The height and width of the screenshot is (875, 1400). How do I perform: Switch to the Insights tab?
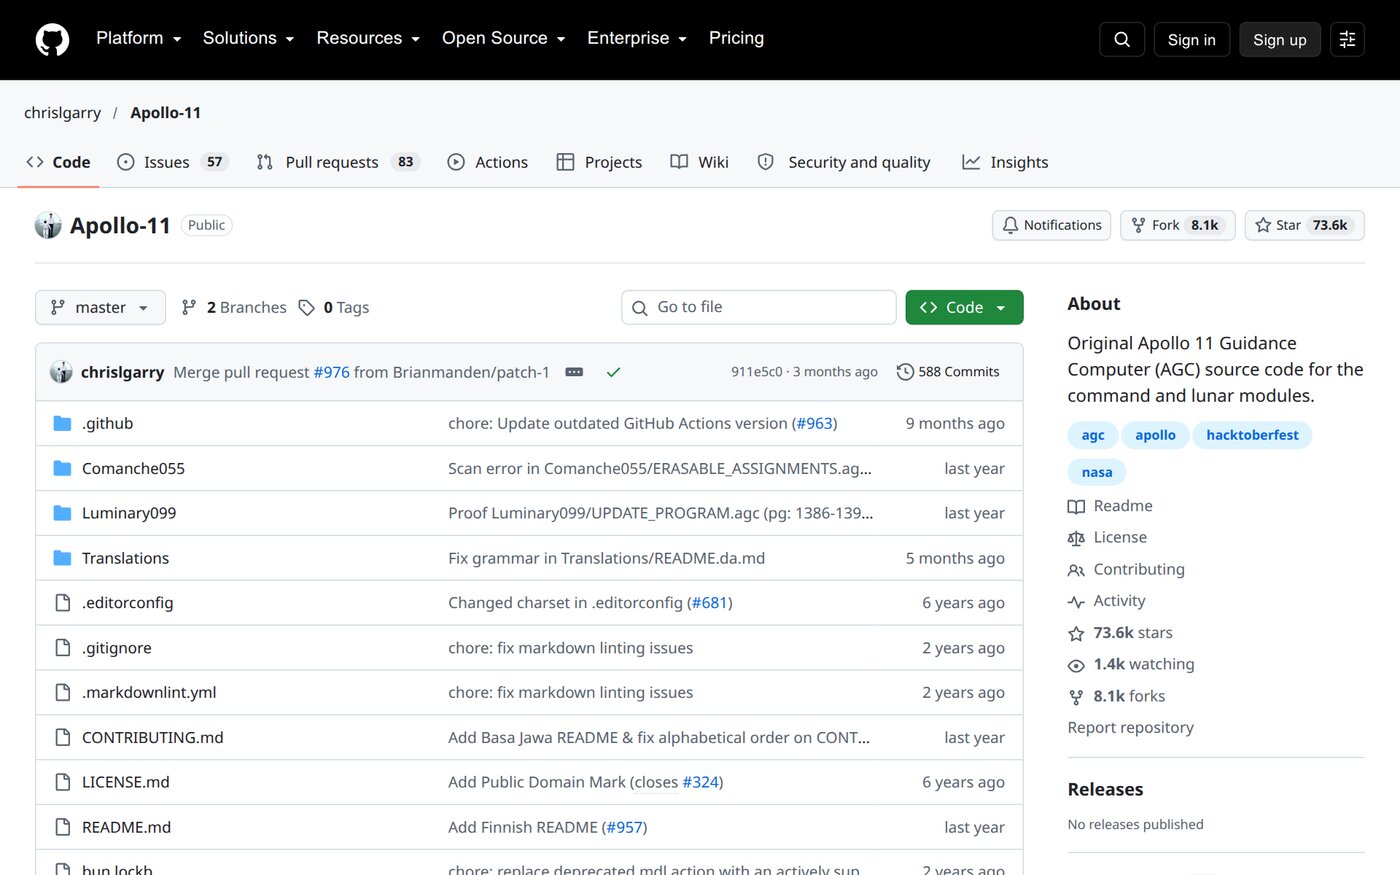coord(1005,162)
